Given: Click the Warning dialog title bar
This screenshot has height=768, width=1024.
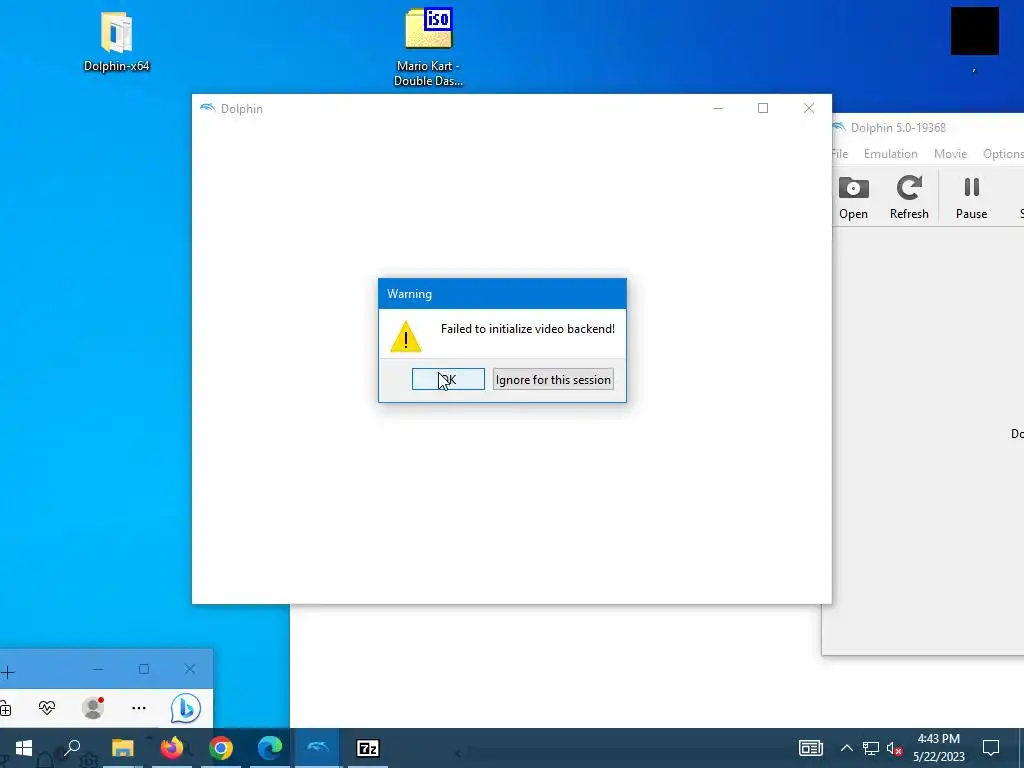Looking at the screenshot, I should point(502,294).
